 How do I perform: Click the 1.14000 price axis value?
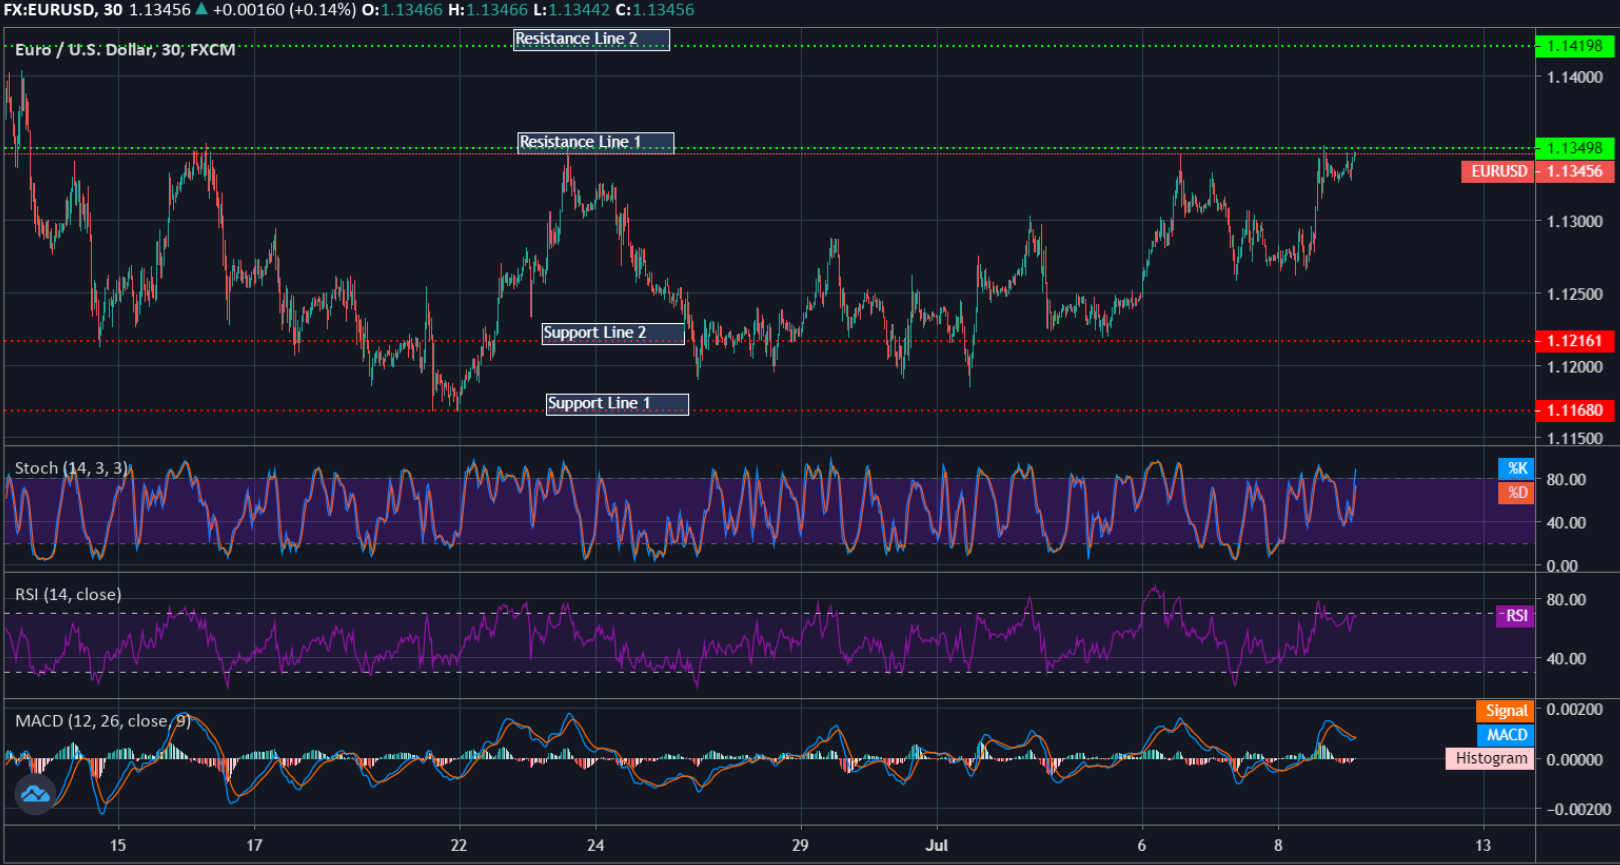pos(1575,77)
